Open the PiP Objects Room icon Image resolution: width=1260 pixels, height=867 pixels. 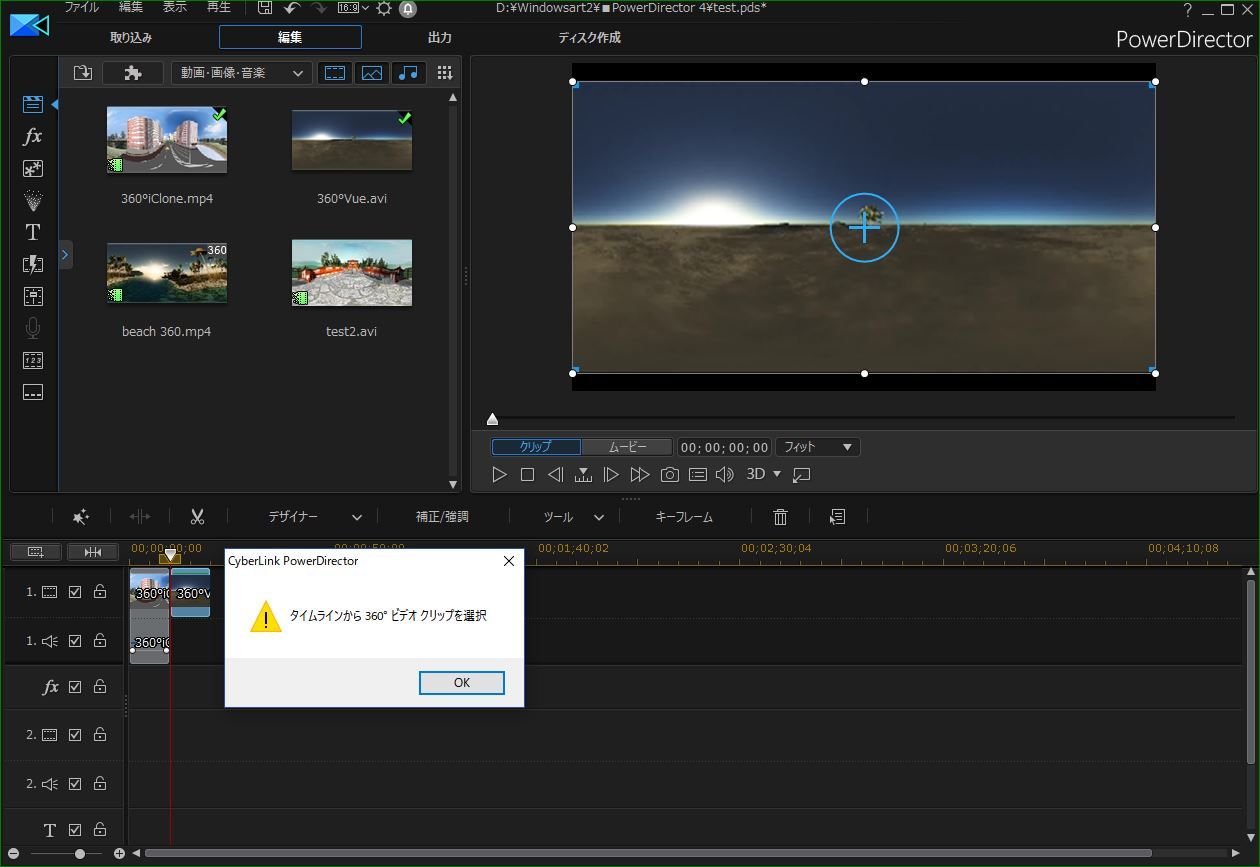coord(33,168)
